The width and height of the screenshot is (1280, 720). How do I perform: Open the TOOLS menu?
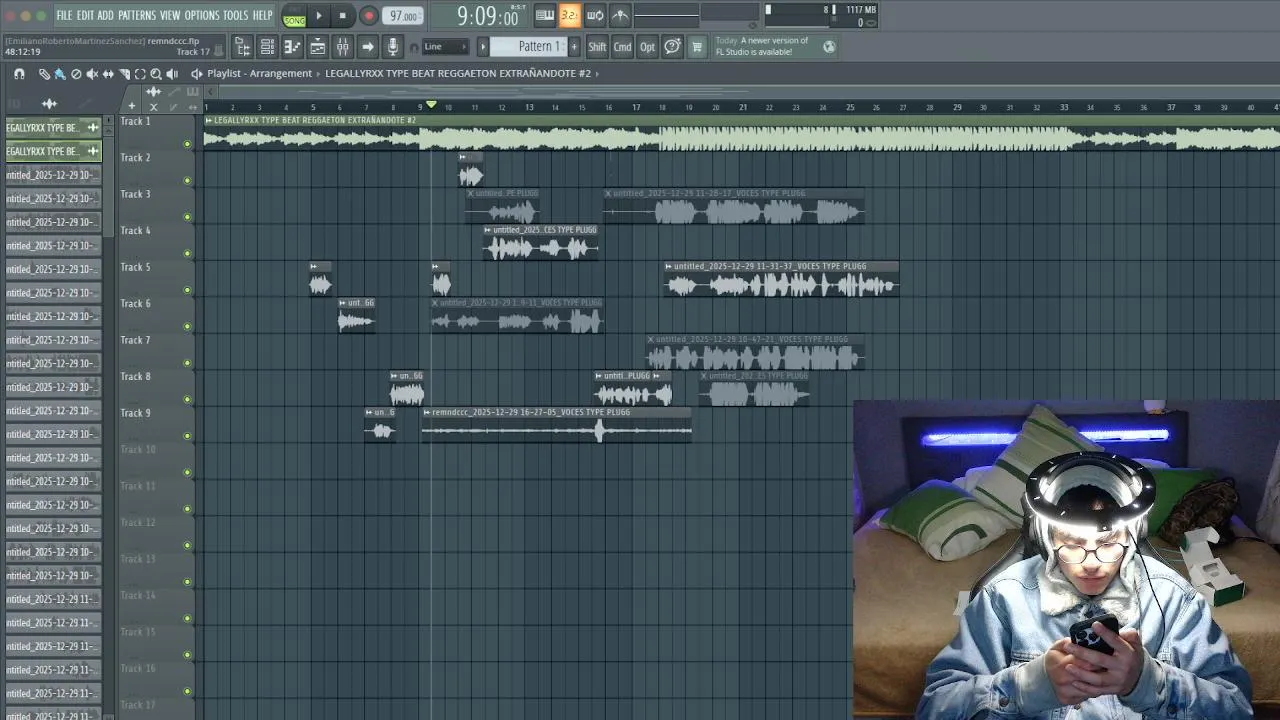coord(235,15)
